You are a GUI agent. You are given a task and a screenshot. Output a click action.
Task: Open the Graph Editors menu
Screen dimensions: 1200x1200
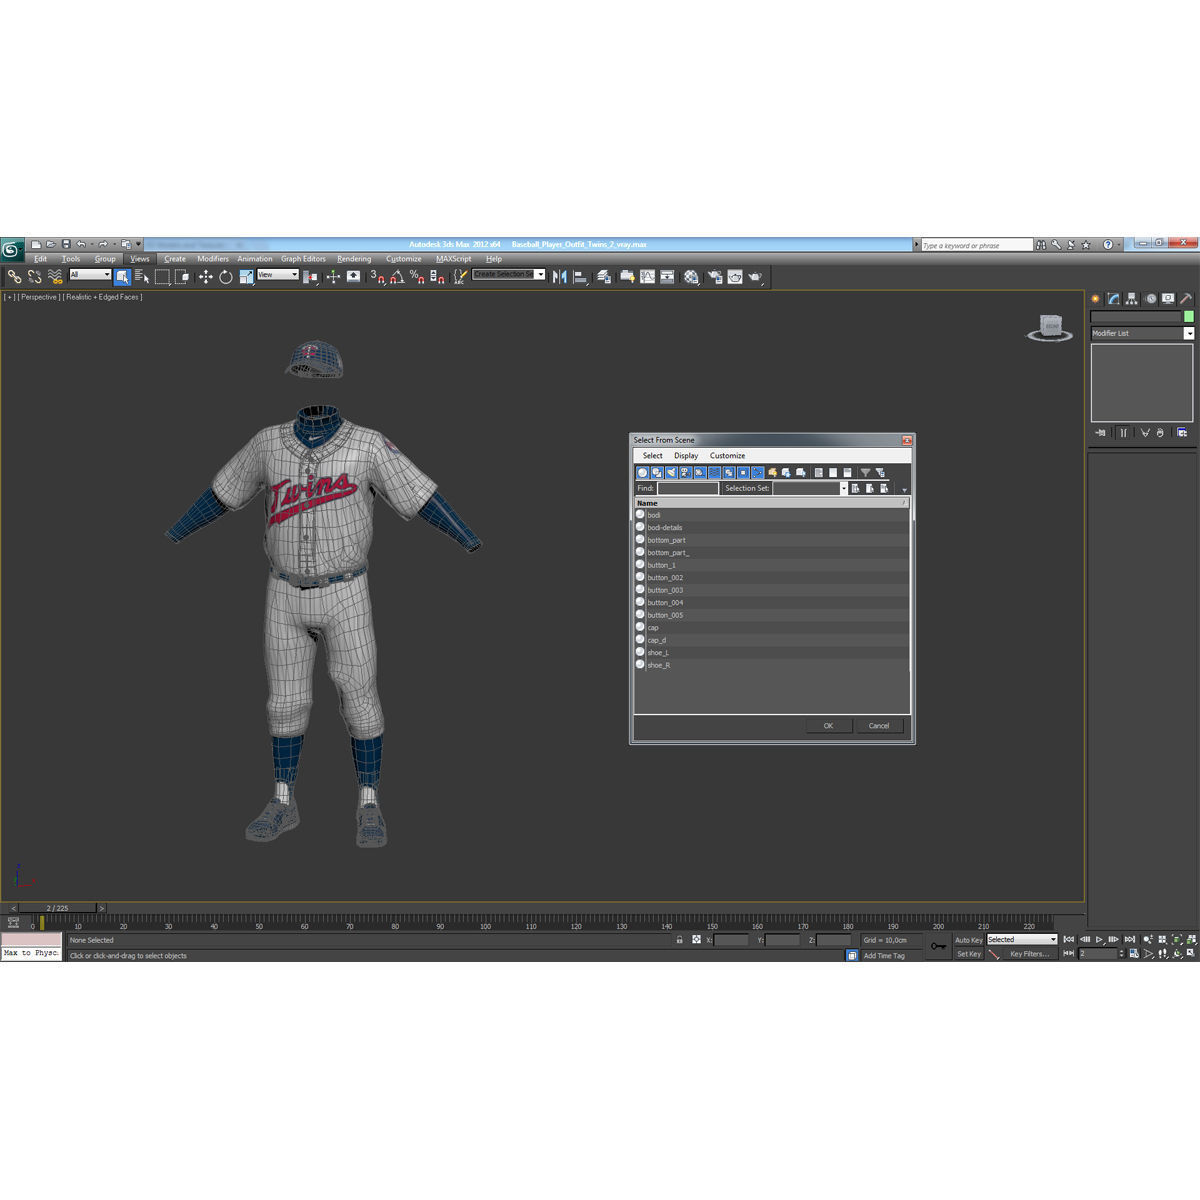[x=303, y=259]
